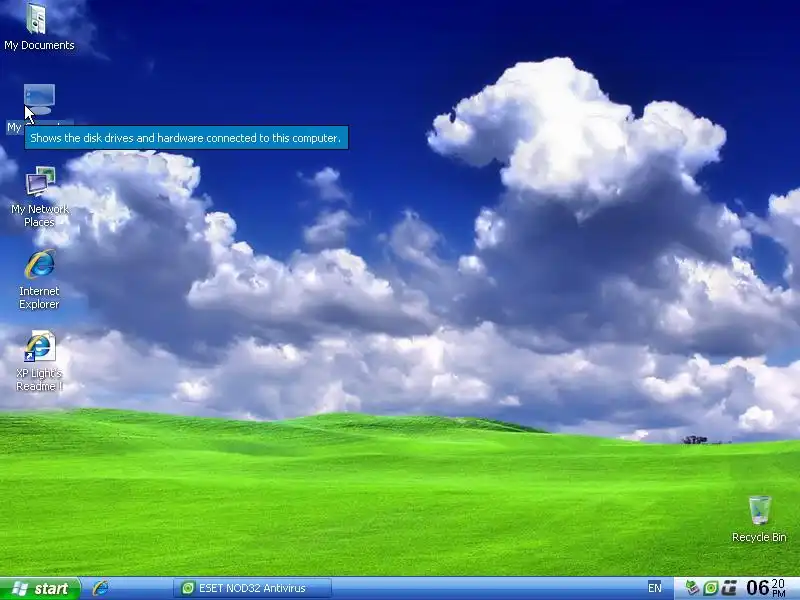The image size is (800, 600).
Task: Click the 06:20 PM taskbar clock
Action: pyautogui.click(x=766, y=588)
